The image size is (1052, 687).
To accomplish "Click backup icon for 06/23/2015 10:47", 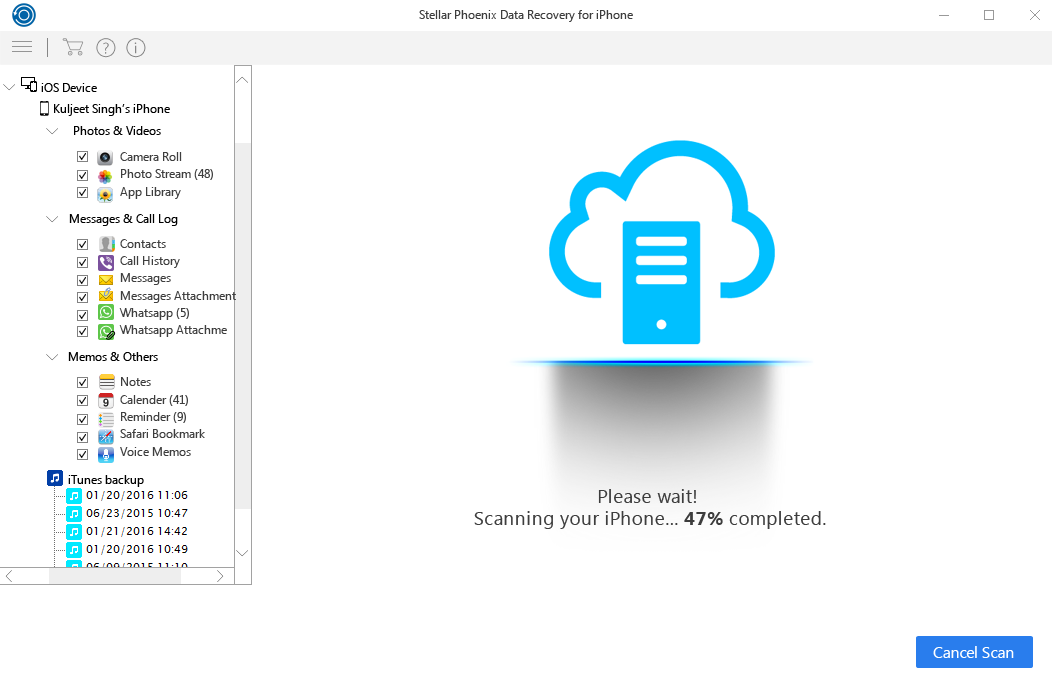I will pyautogui.click(x=74, y=515).
